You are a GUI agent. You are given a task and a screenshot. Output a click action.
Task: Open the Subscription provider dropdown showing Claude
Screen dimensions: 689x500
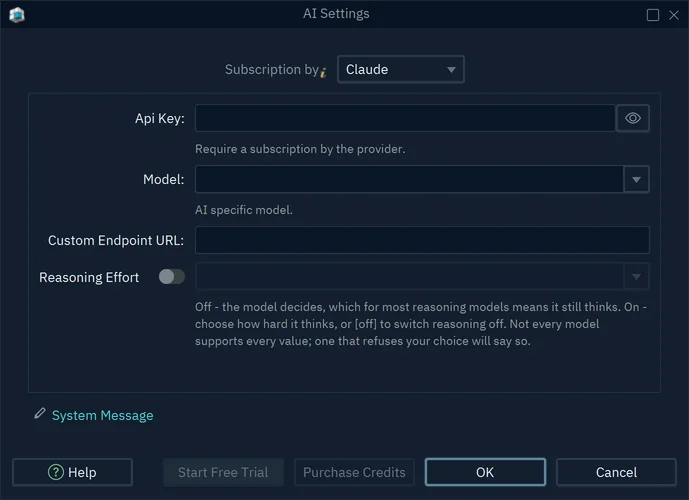pos(401,69)
